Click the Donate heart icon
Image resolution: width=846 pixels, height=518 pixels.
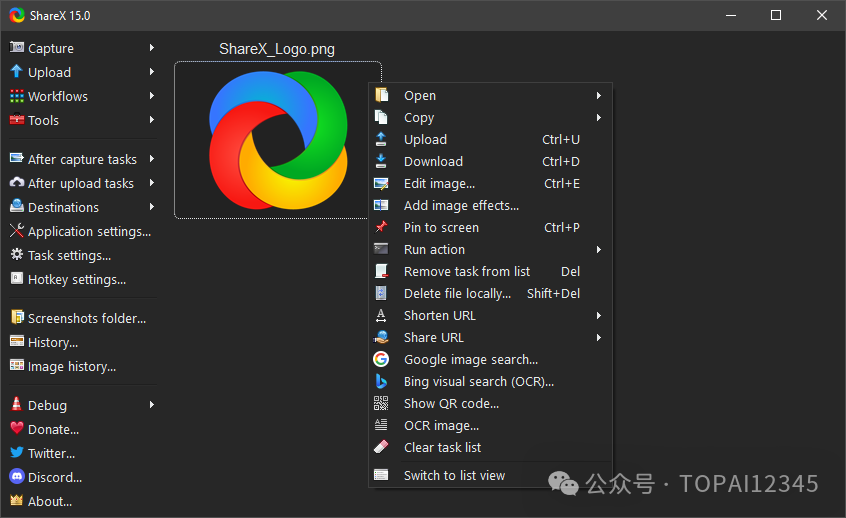pos(16,430)
